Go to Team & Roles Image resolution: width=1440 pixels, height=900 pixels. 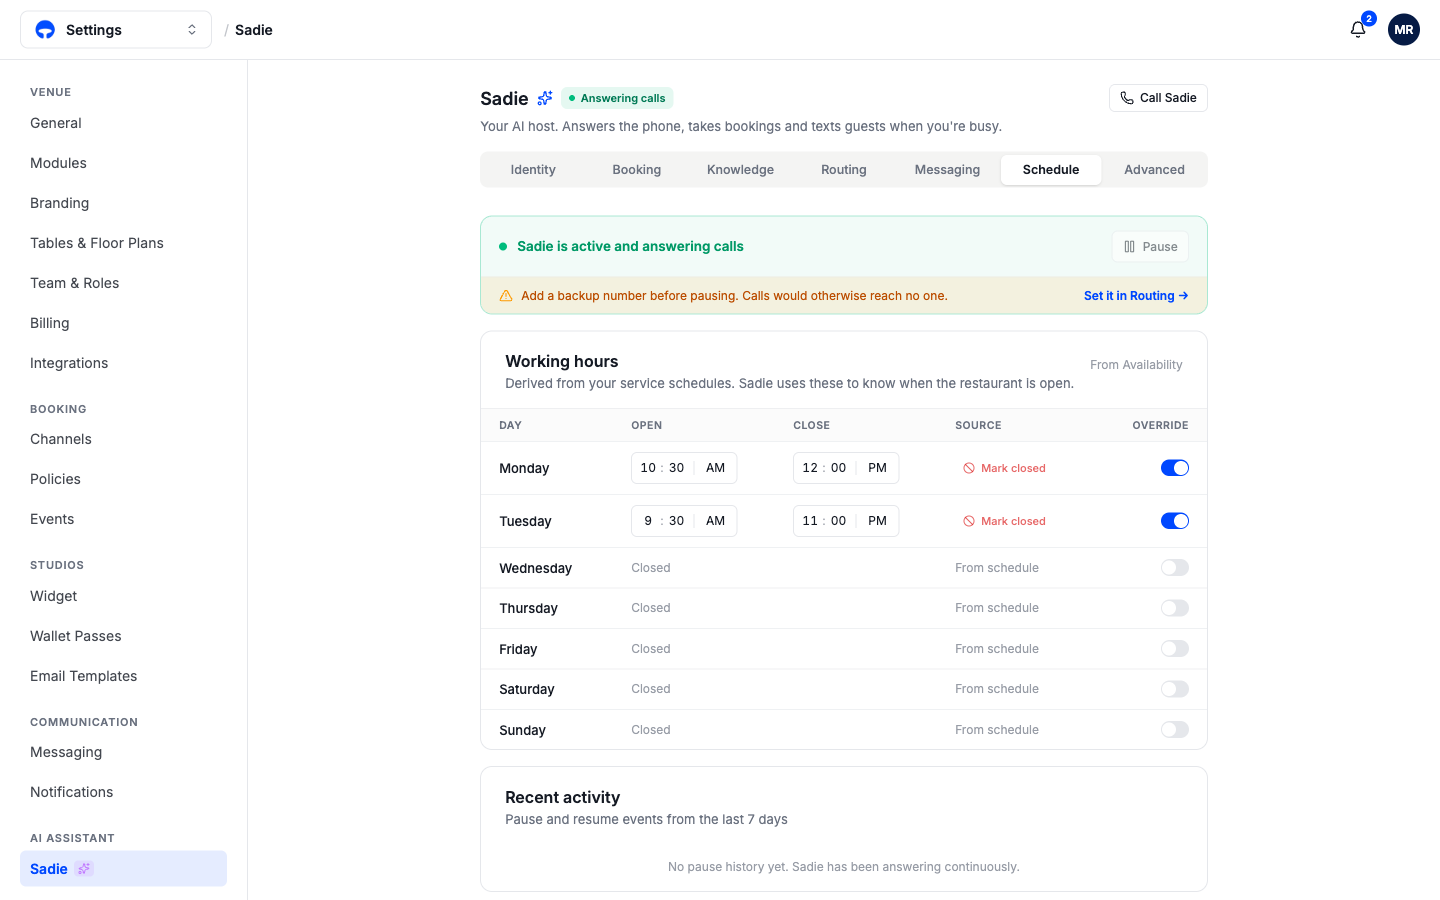[x=123, y=283]
